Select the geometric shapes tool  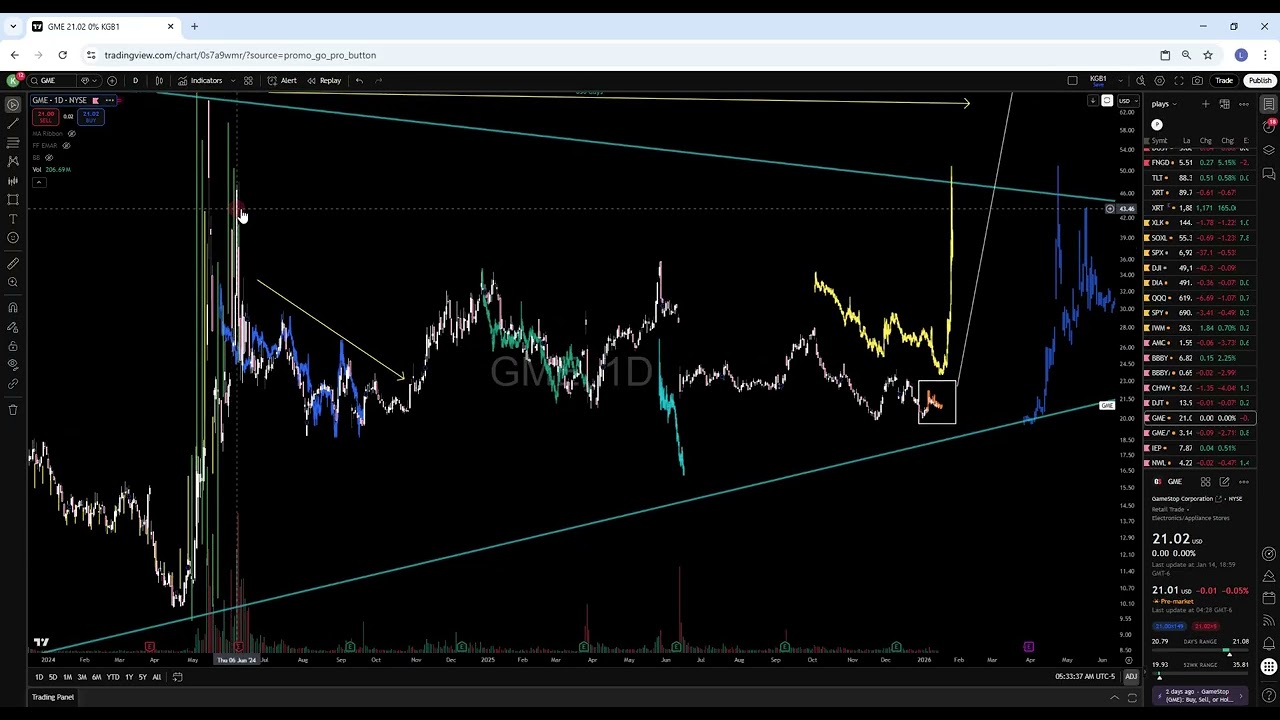pyautogui.click(x=13, y=199)
